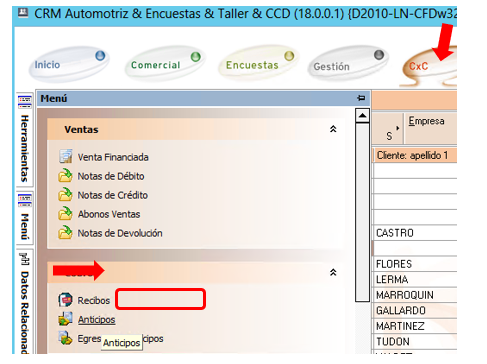Click Notas de Devolución folder icon
The image size is (487, 364).
click(x=65, y=232)
